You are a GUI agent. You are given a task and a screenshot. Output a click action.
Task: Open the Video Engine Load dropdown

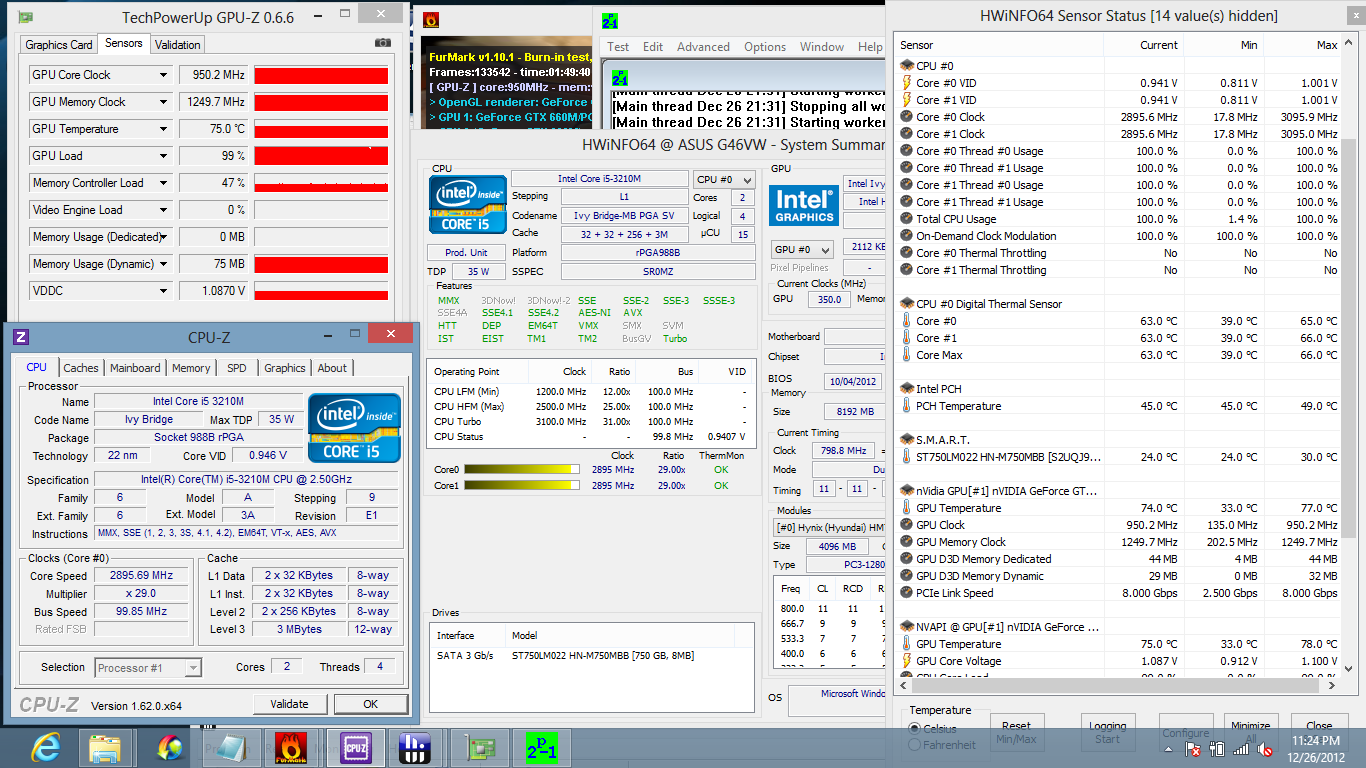164,210
